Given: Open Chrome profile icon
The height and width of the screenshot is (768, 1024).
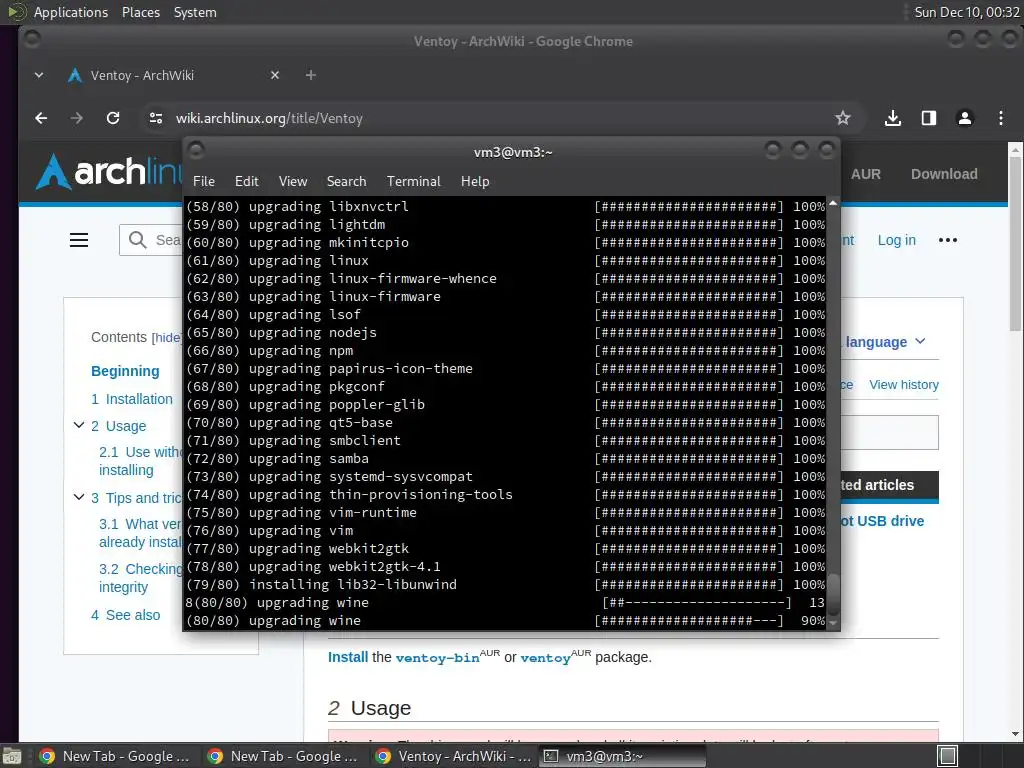Looking at the screenshot, I should tap(965, 118).
